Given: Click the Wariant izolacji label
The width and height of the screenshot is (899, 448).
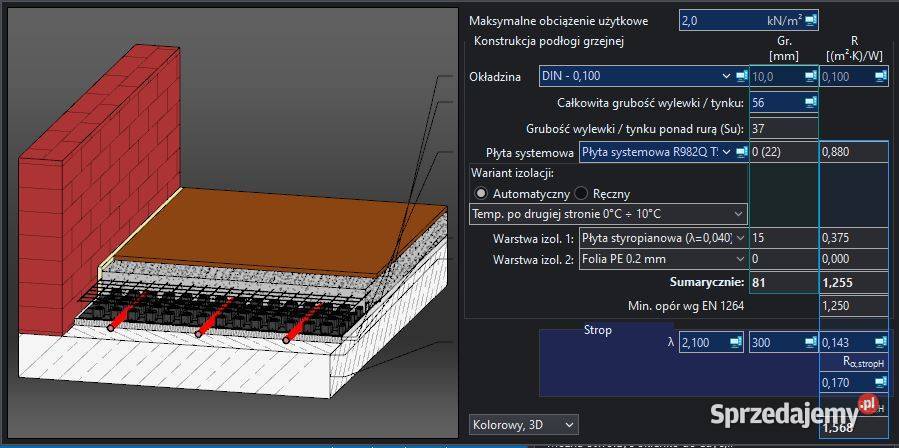Looking at the screenshot, I should click(513, 172).
